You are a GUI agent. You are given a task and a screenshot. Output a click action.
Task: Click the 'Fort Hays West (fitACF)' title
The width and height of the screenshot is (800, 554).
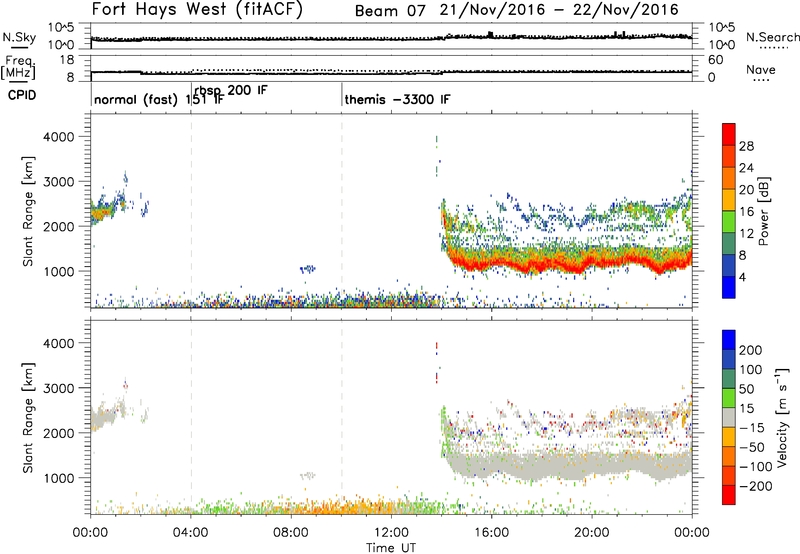click(197, 9)
